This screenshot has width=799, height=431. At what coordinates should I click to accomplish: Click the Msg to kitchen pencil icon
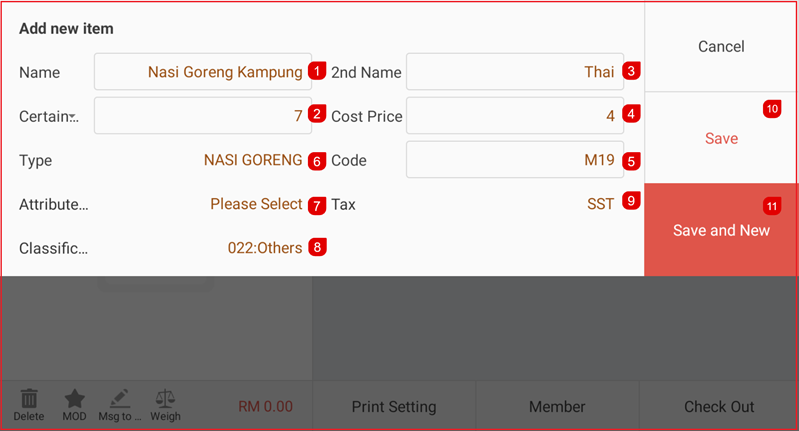[120, 399]
